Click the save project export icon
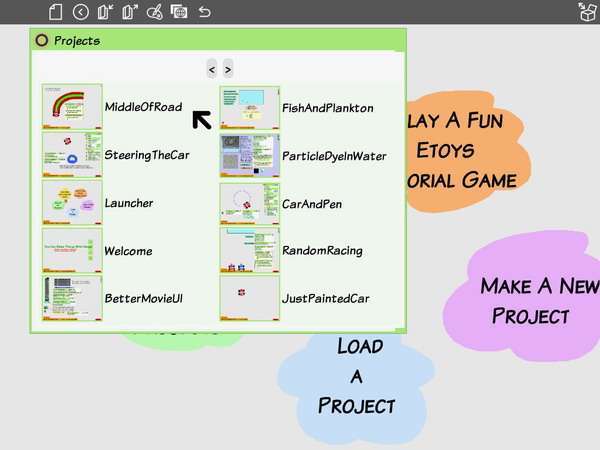This screenshot has height=450, width=600. [x=130, y=12]
